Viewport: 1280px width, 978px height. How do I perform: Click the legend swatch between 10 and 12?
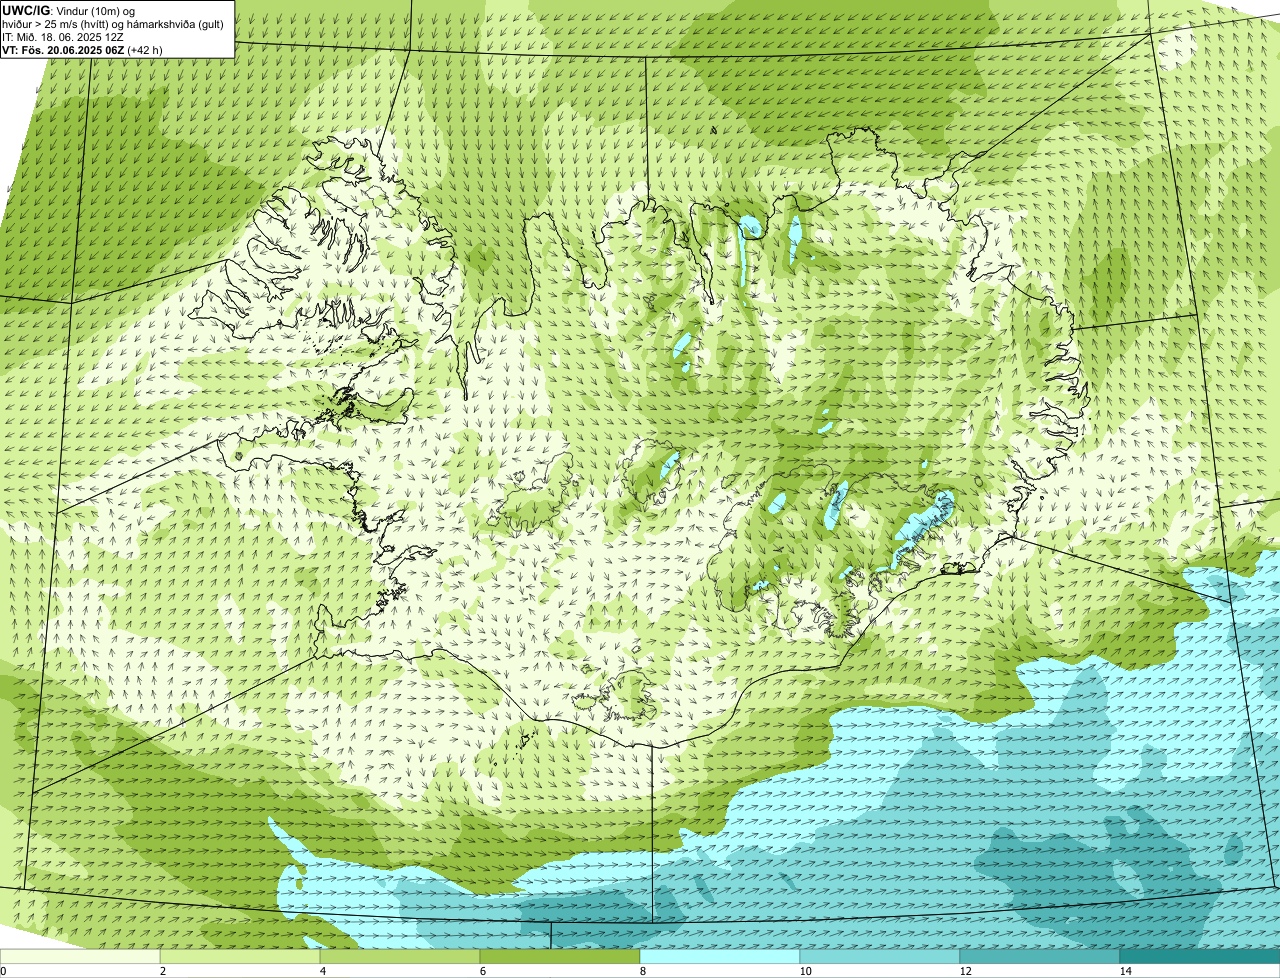[880, 957]
